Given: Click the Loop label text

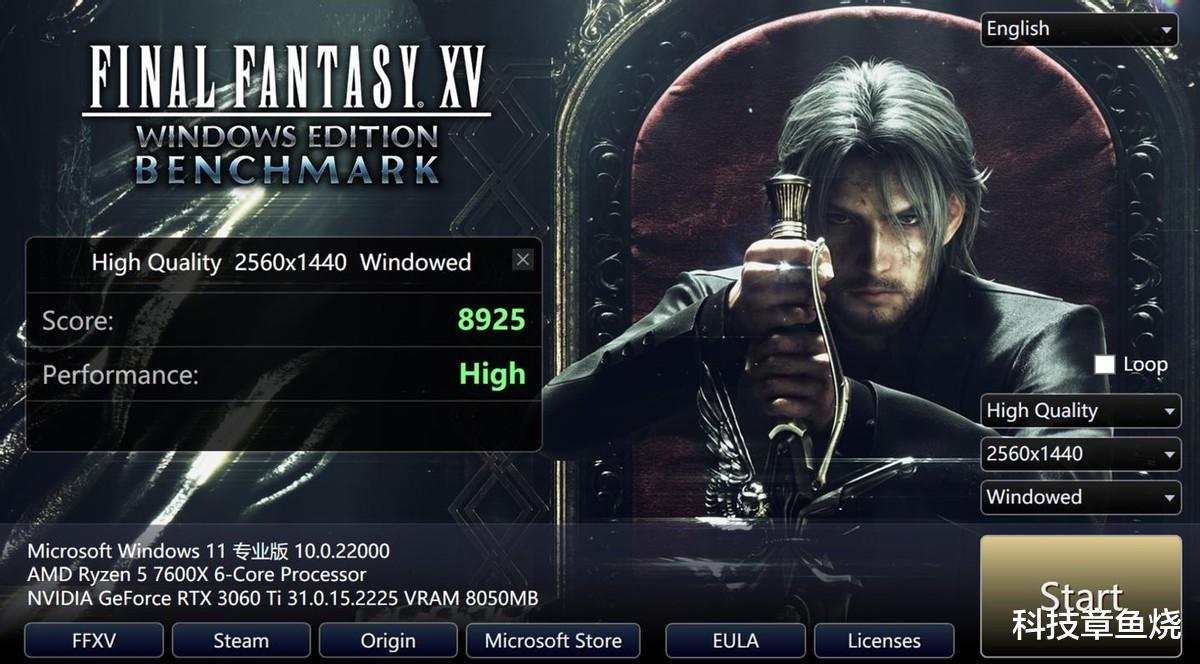Looking at the screenshot, I should [1145, 365].
